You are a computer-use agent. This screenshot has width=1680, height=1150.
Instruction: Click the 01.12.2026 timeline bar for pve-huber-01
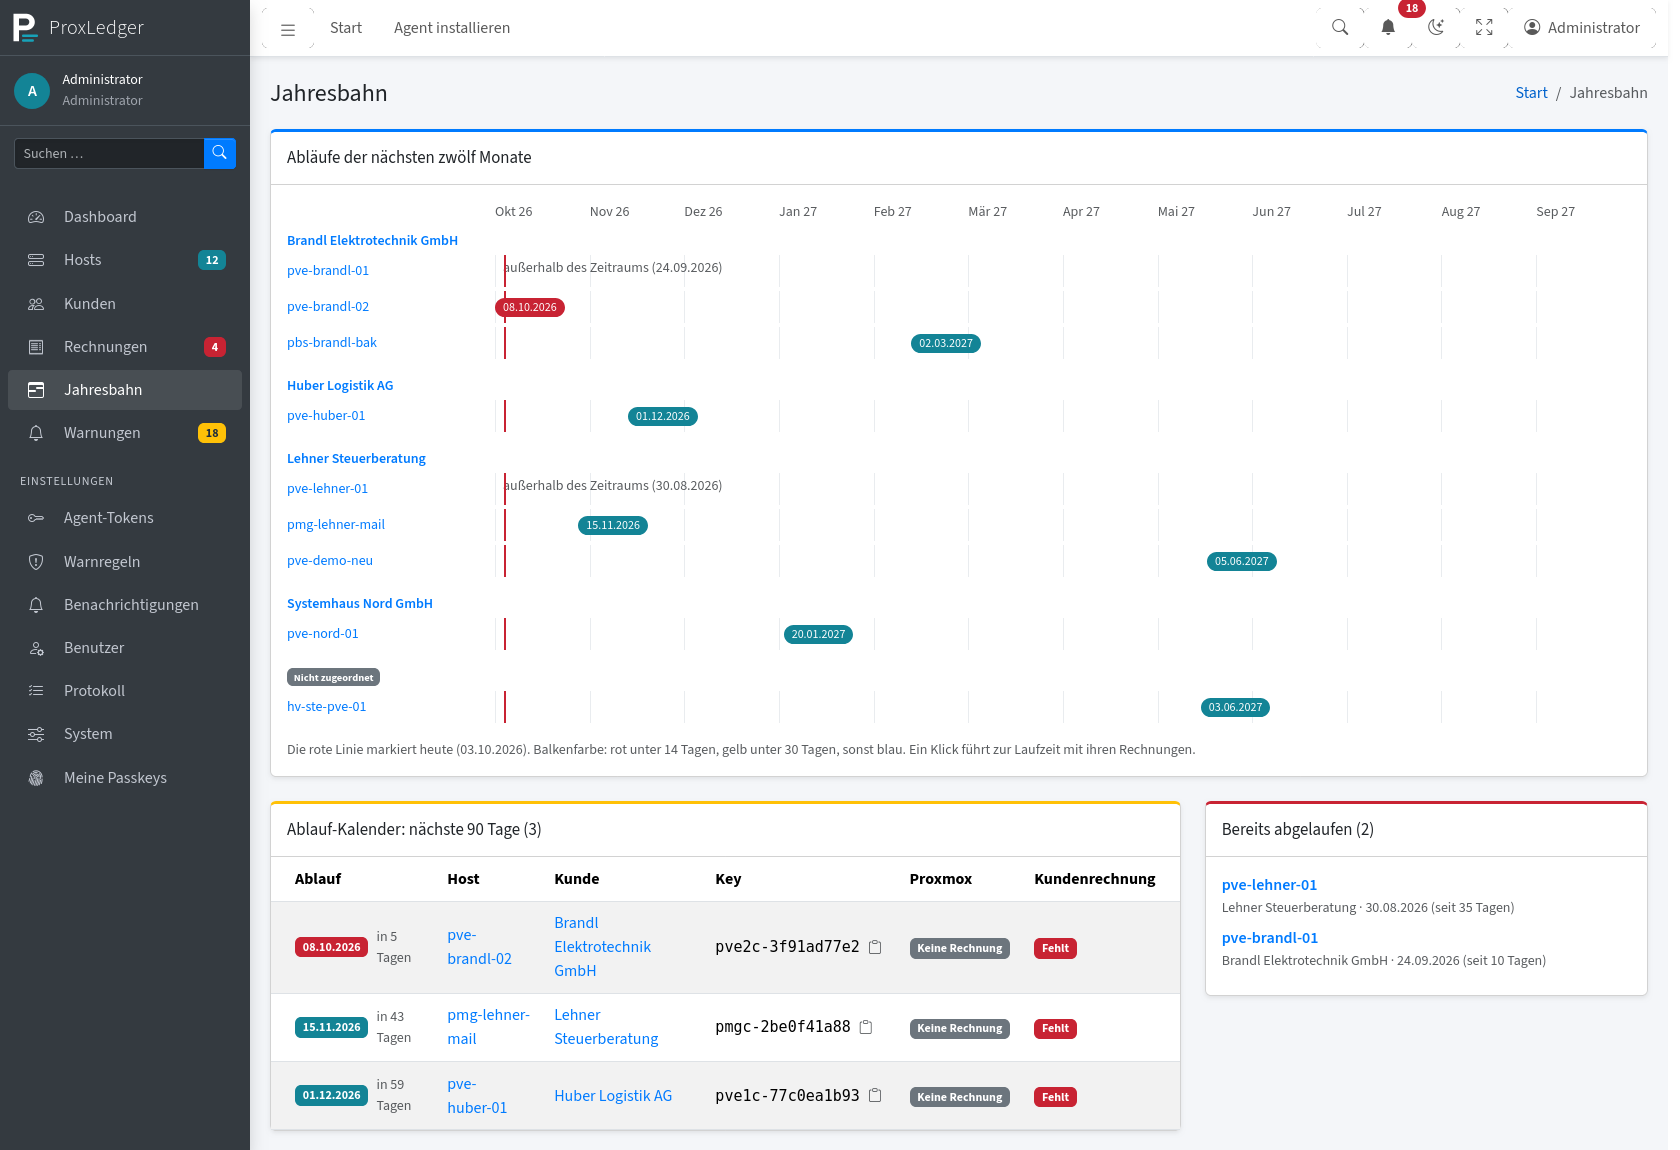click(663, 416)
